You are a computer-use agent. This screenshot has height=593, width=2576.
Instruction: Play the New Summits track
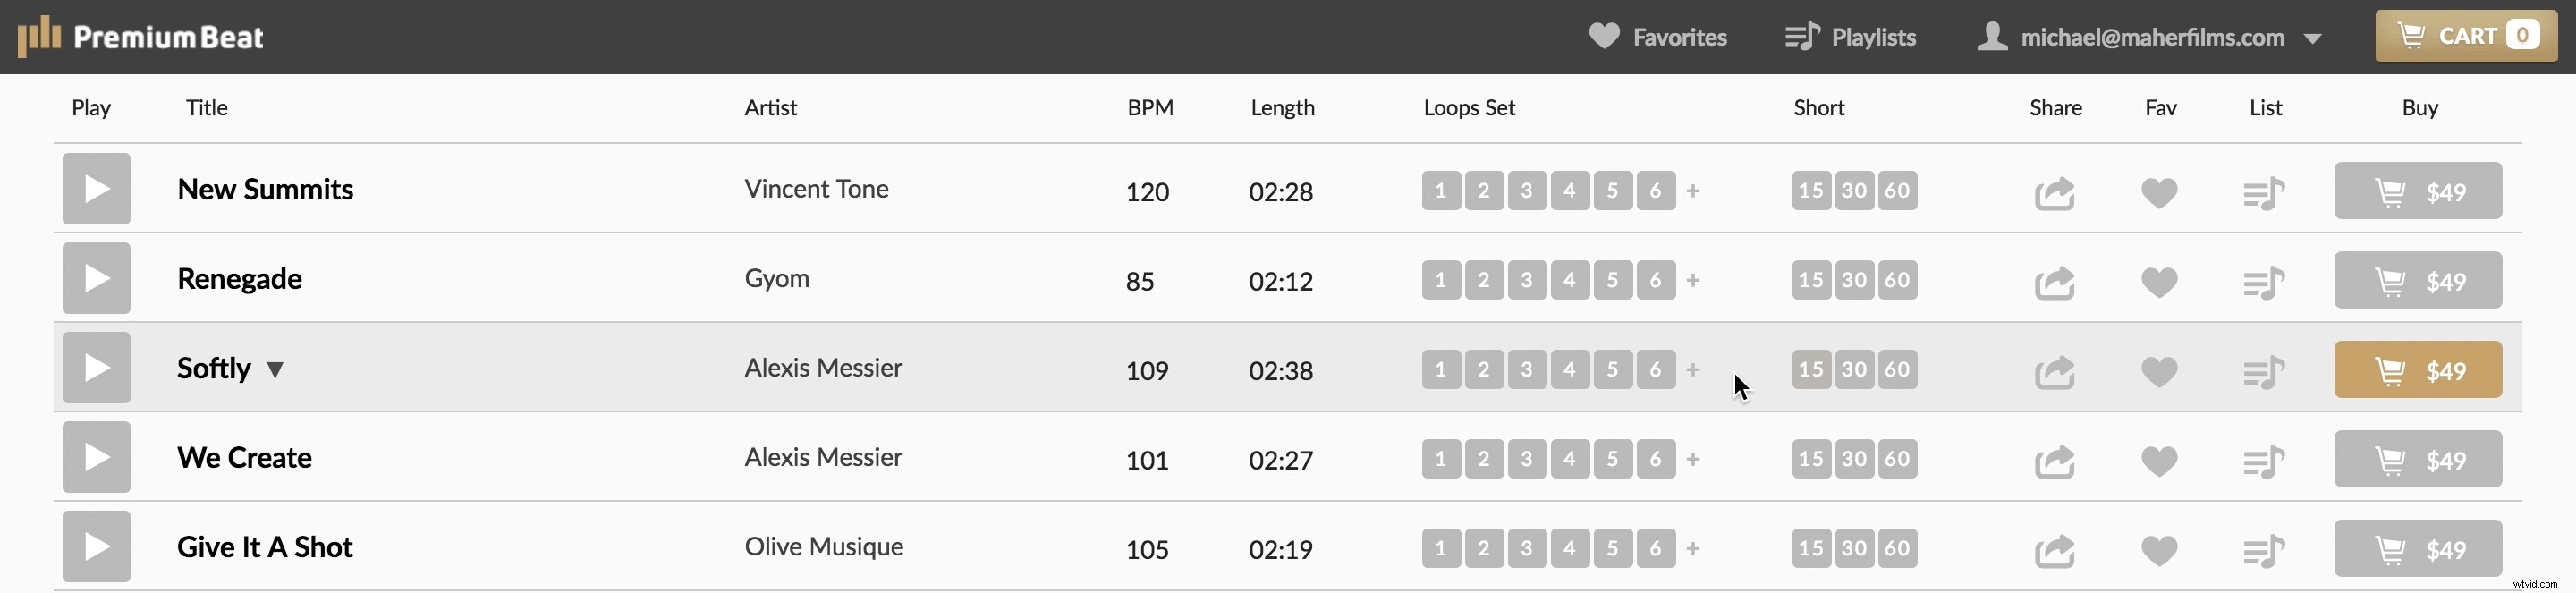click(x=96, y=189)
